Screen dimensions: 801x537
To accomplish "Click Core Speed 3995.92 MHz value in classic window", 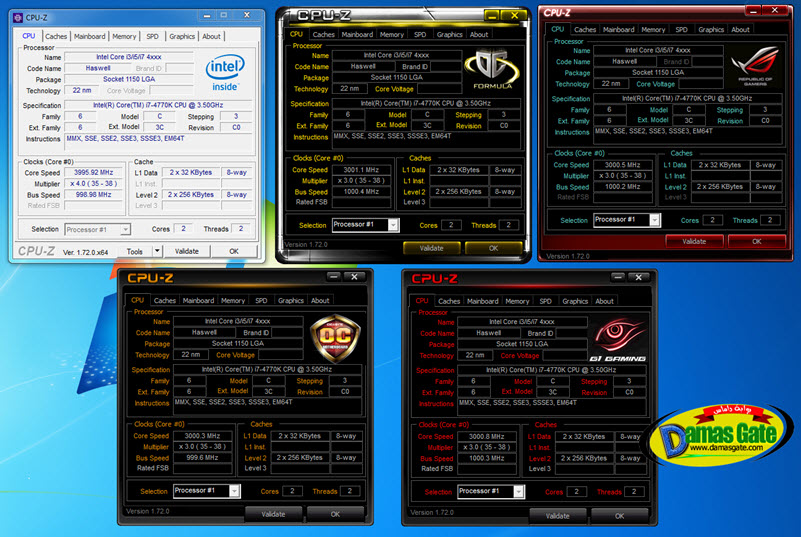I will click(93, 172).
